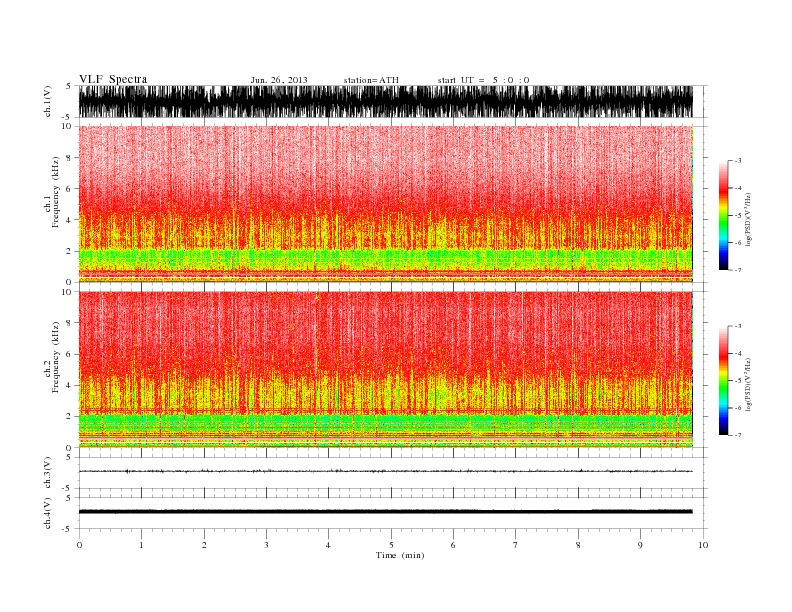Viewport: 792px width, 612px height.
Task: Click the ch.1 black waveform strip at the top
Action: point(385,101)
